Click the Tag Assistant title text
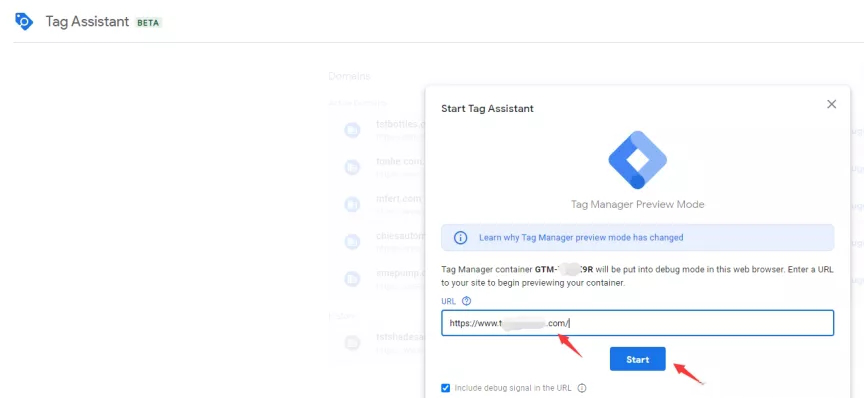The width and height of the screenshot is (864, 398). tap(87, 22)
